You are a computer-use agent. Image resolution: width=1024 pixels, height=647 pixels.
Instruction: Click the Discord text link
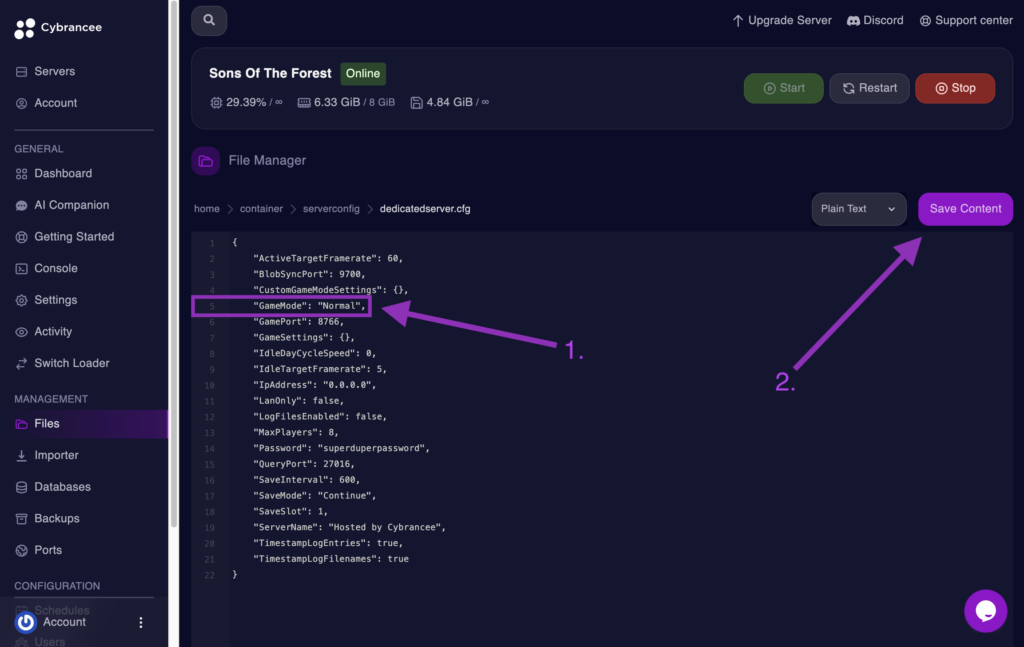(883, 20)
